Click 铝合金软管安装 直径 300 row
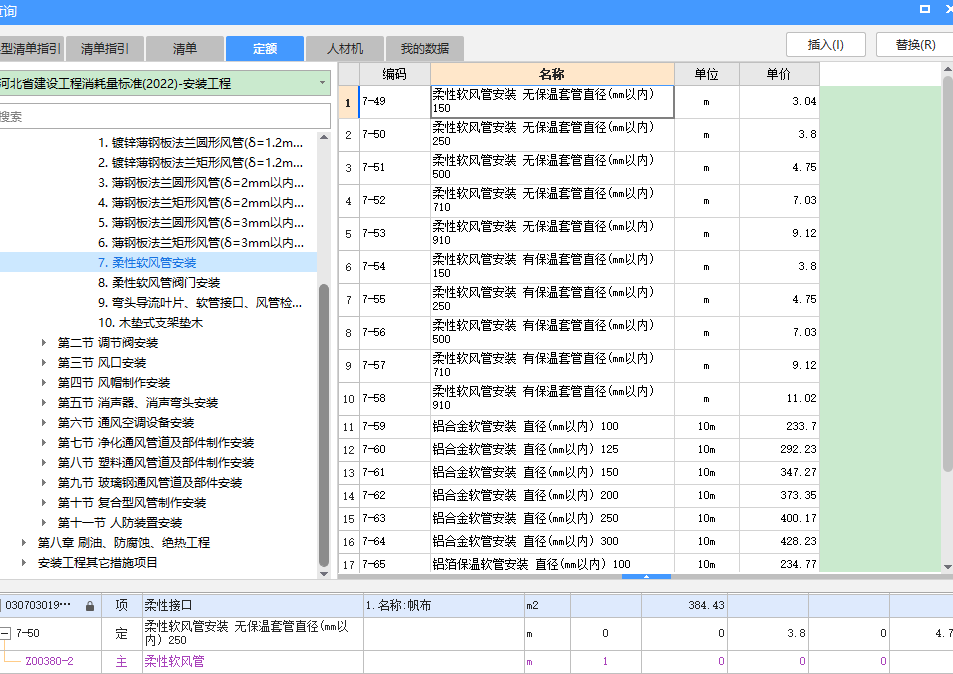The height and width of the screenshot is (674, 953). (579, 542)
